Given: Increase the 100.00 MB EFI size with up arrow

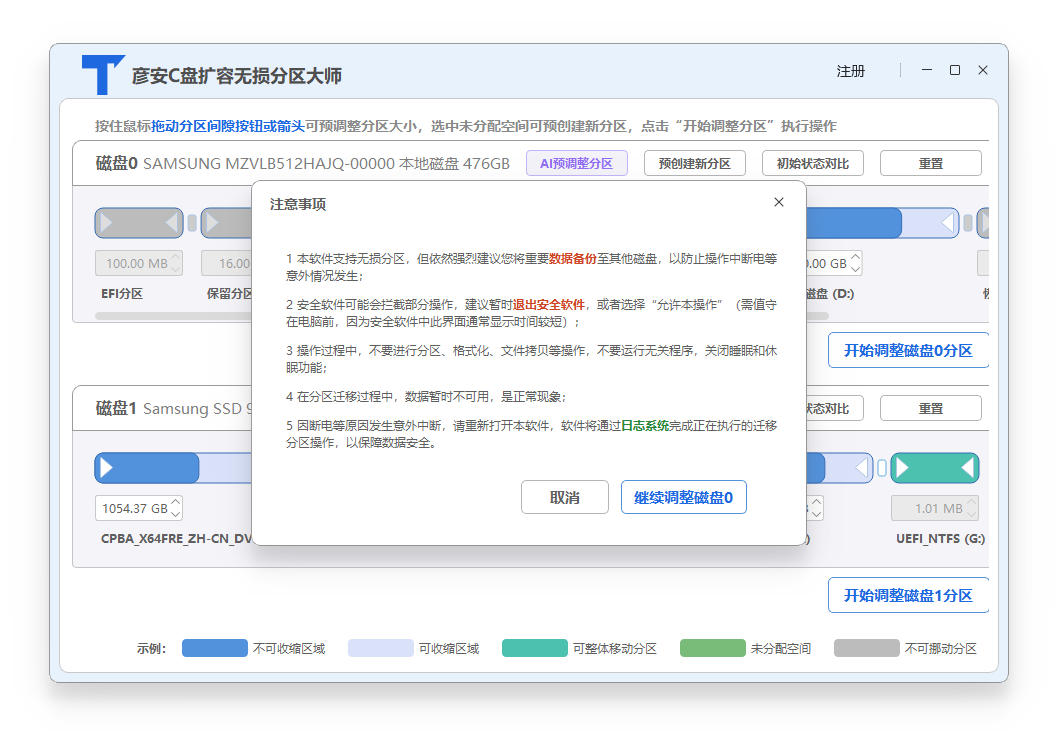Looking at the screenshot, I should pyautogui.click(x=176, y=257).
